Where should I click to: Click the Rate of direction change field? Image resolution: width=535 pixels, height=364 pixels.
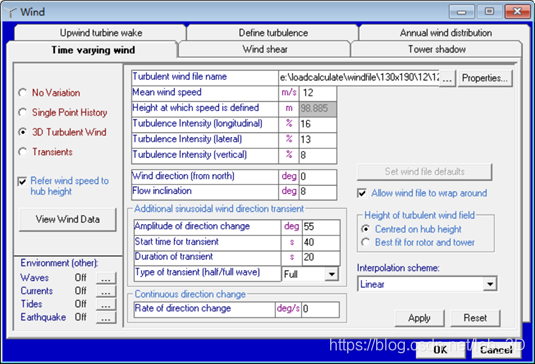(320, 309)
